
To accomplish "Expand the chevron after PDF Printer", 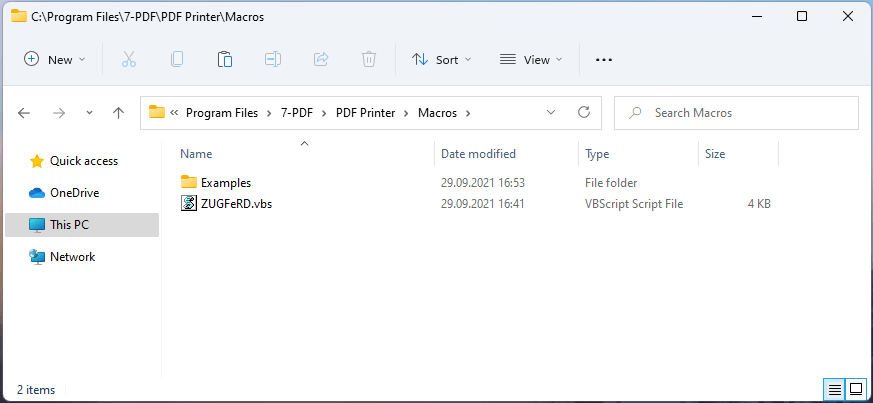I will 406,113.
